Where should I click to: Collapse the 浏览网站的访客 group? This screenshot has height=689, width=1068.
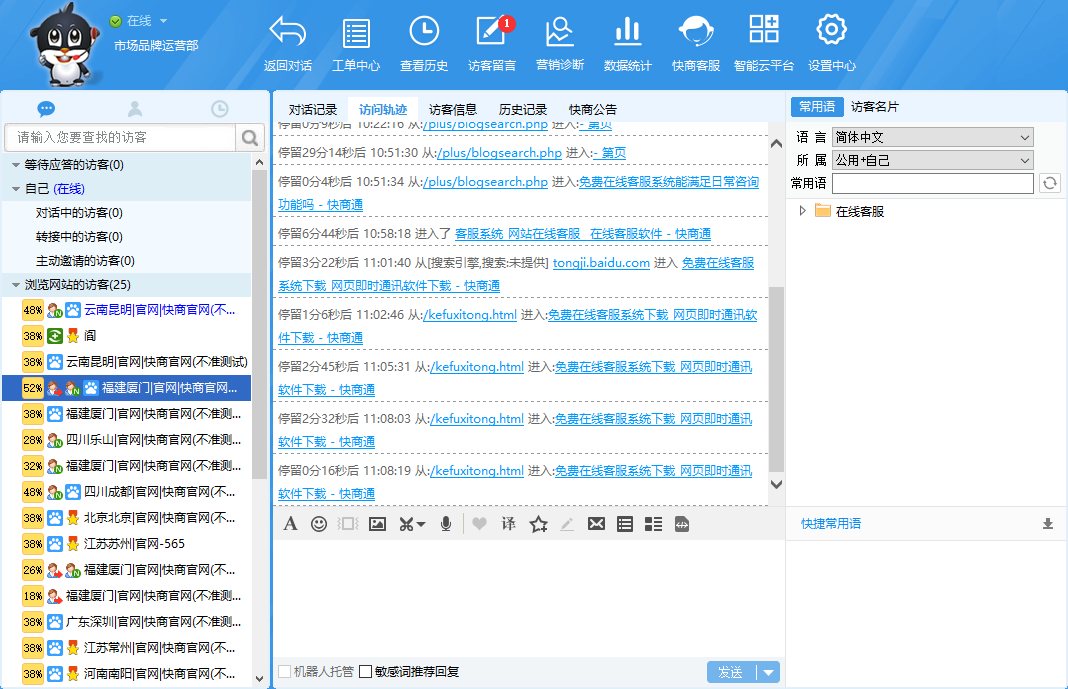tap(16, 285)
